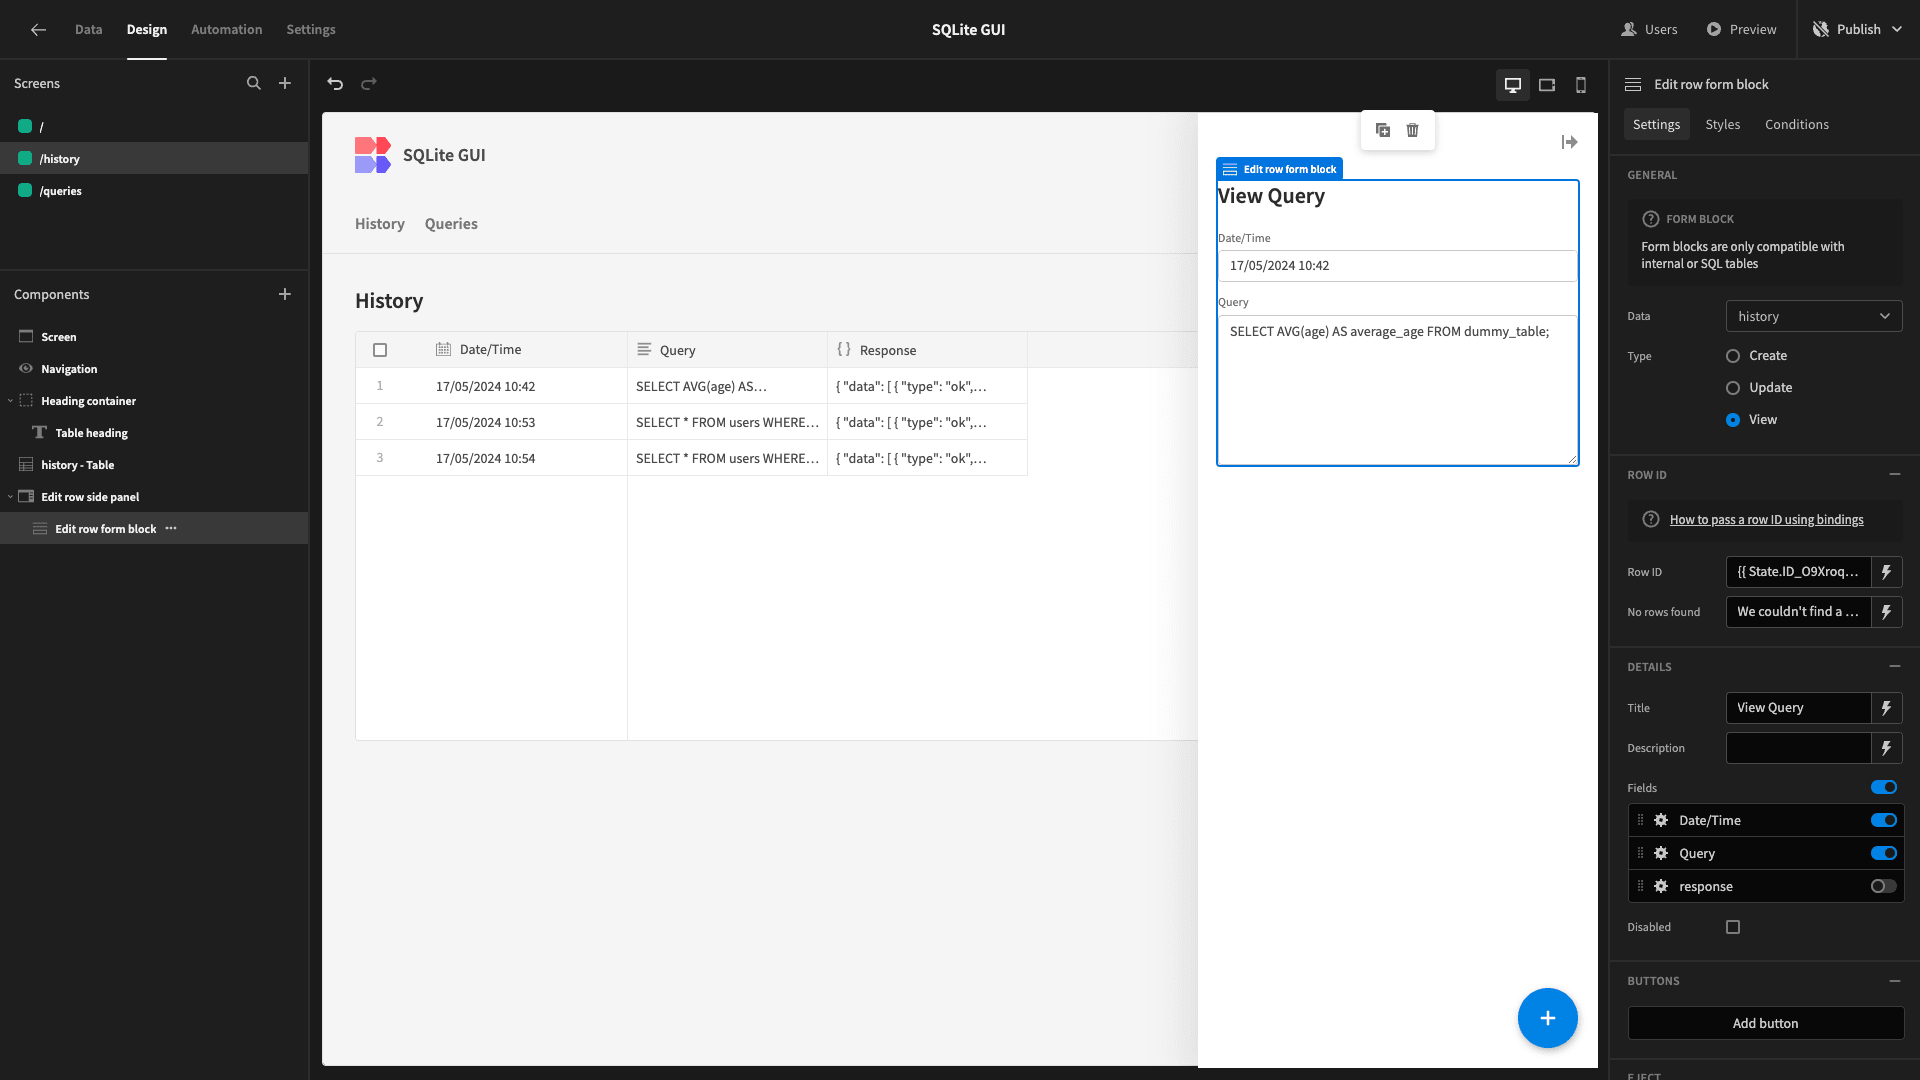Close side panel with arrow icon
1920x1080 pixels.
pyautogui.click(x=1570, y=143)
